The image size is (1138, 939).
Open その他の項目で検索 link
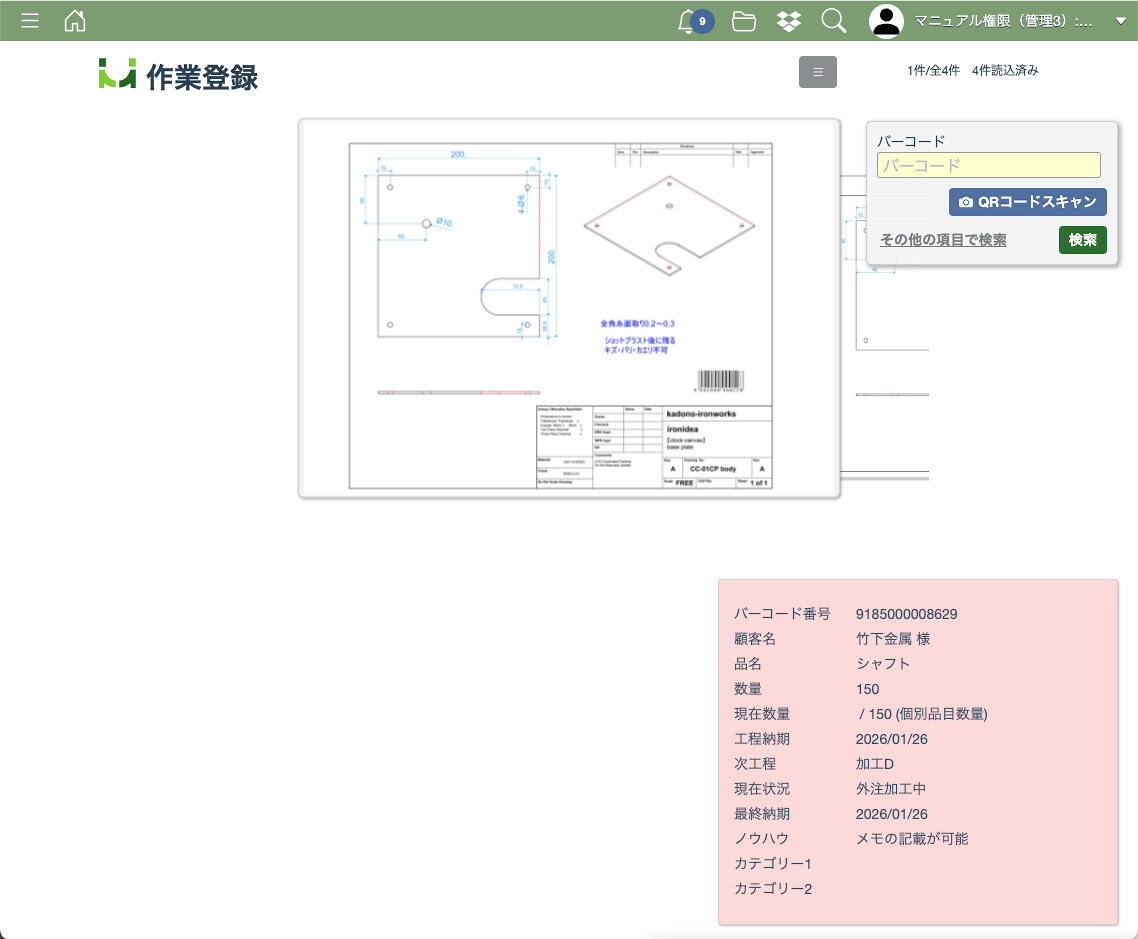[943, 240]
